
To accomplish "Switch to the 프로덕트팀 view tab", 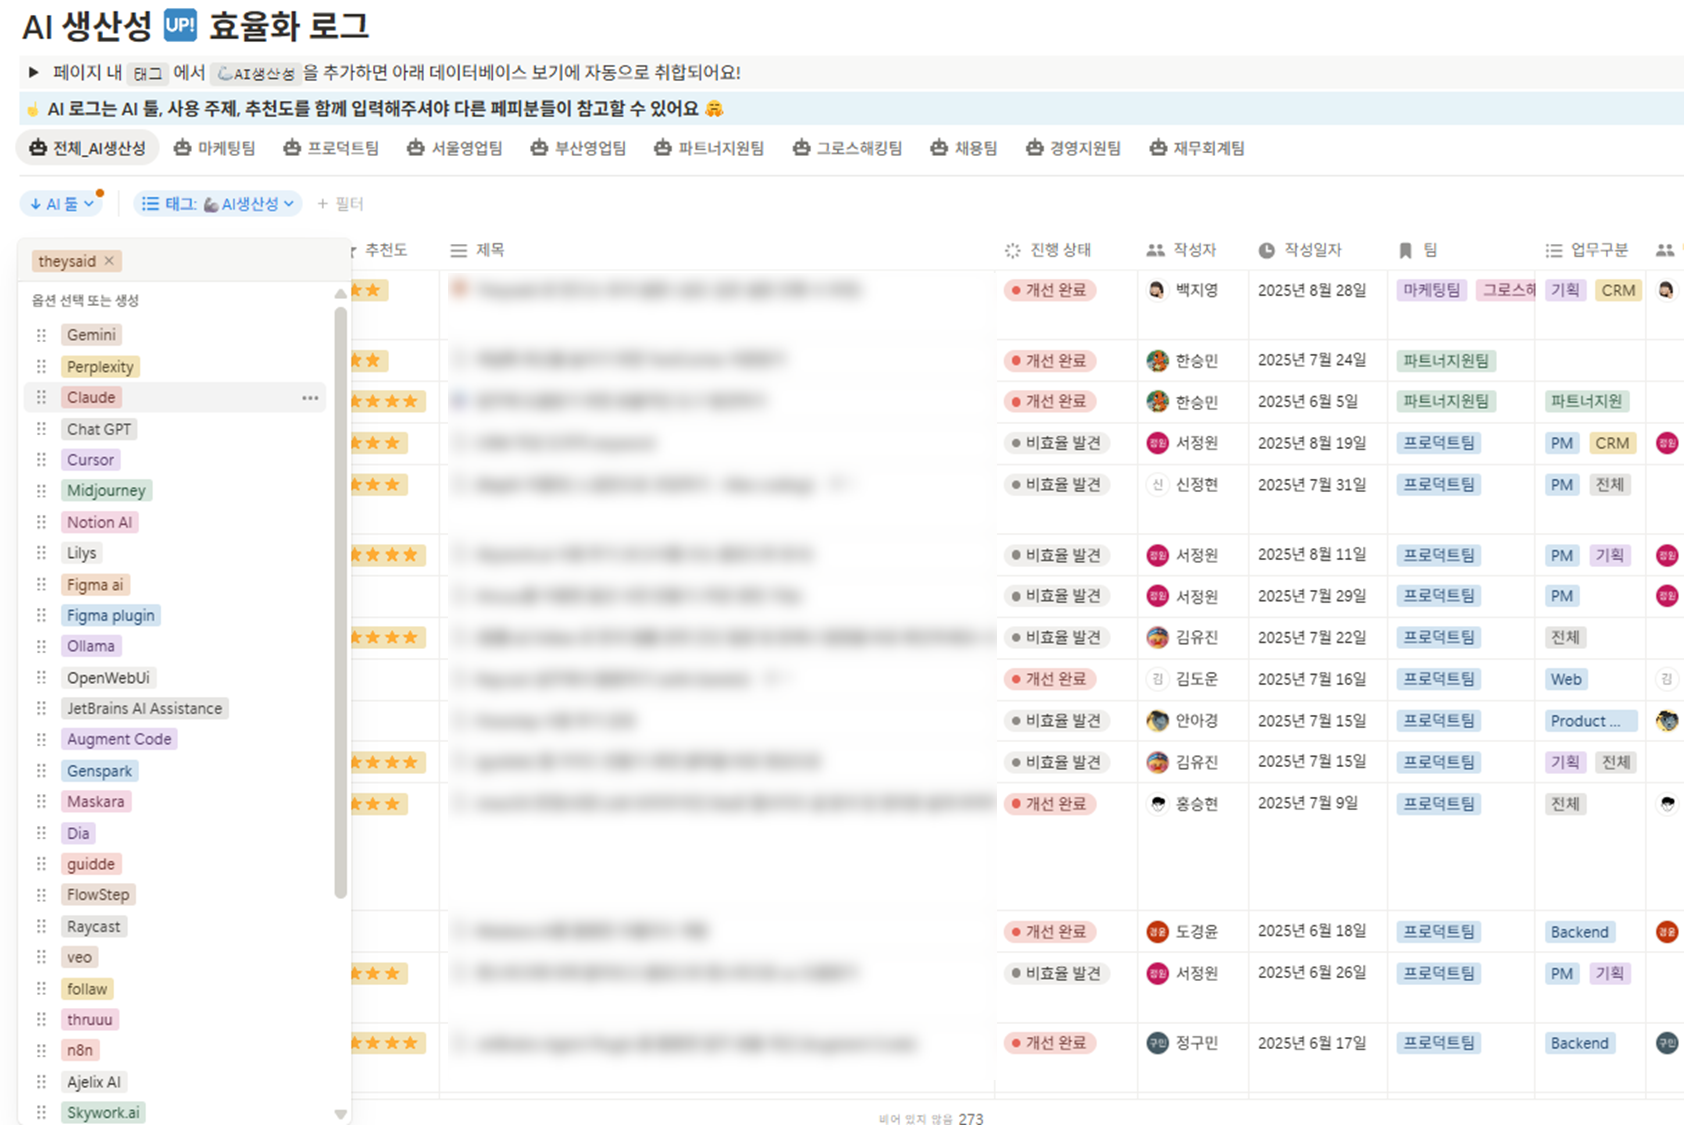I will (x=331, y=148).
